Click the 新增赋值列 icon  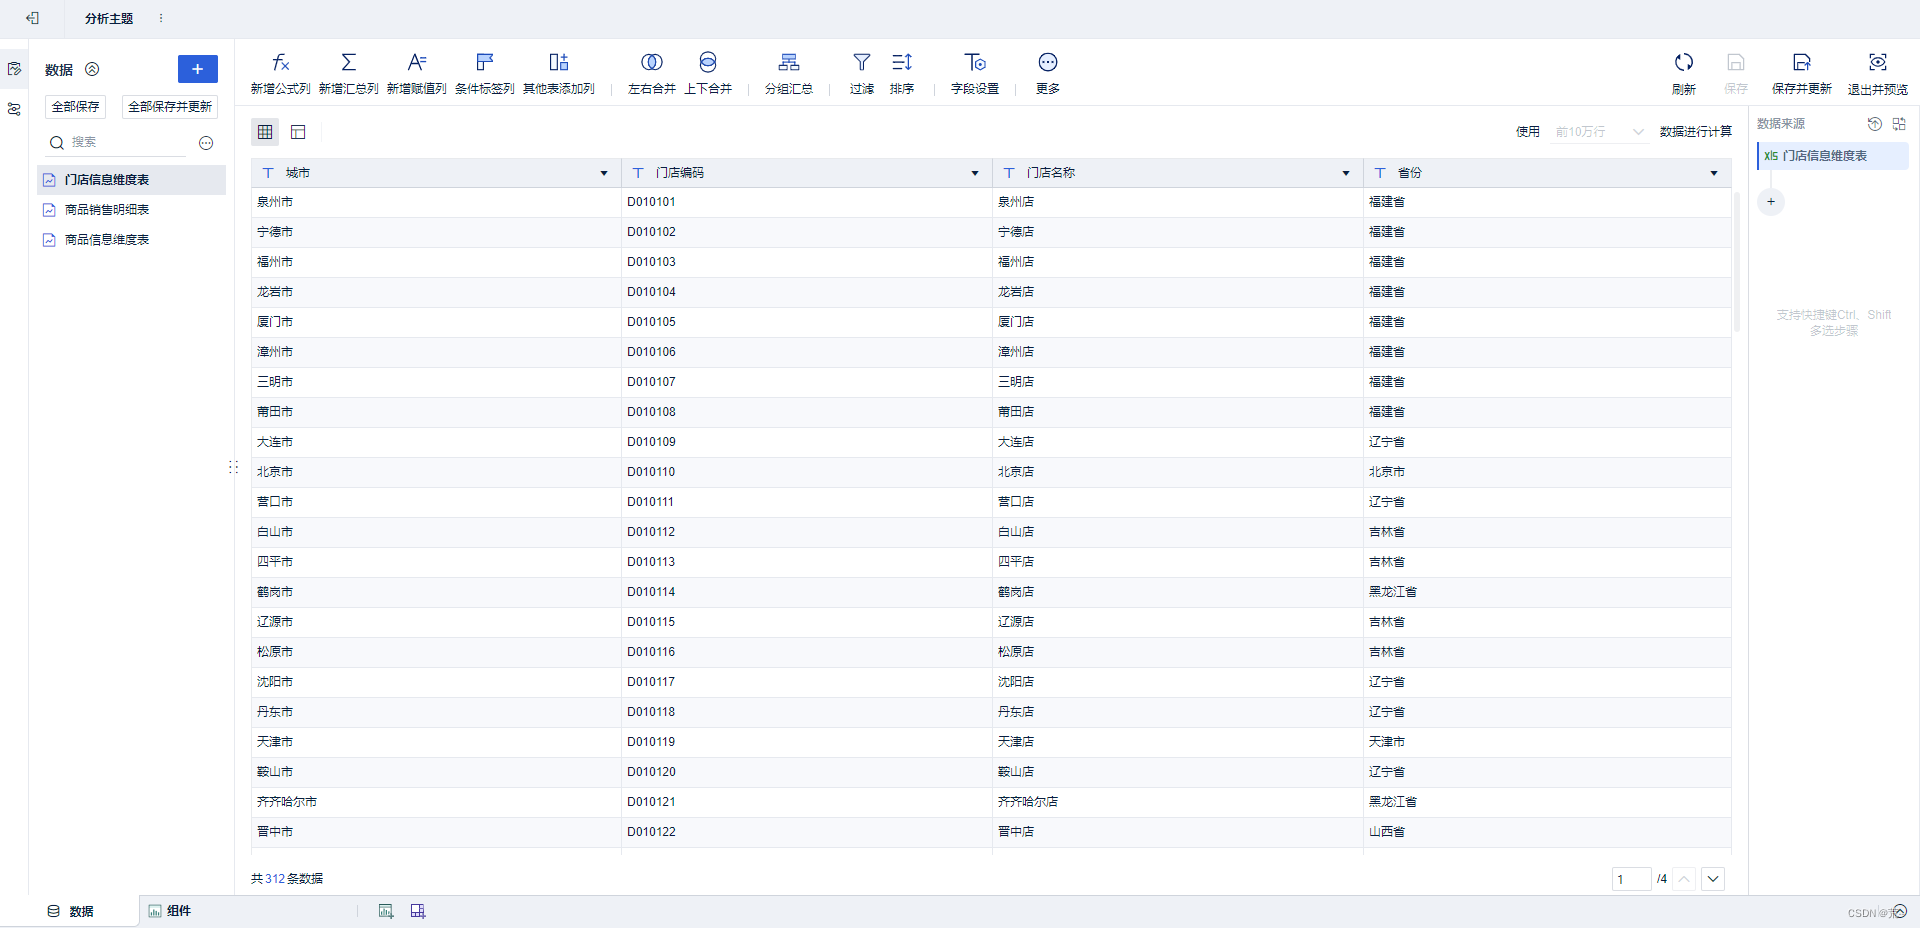pyautogui.click(x=417, y=62)
